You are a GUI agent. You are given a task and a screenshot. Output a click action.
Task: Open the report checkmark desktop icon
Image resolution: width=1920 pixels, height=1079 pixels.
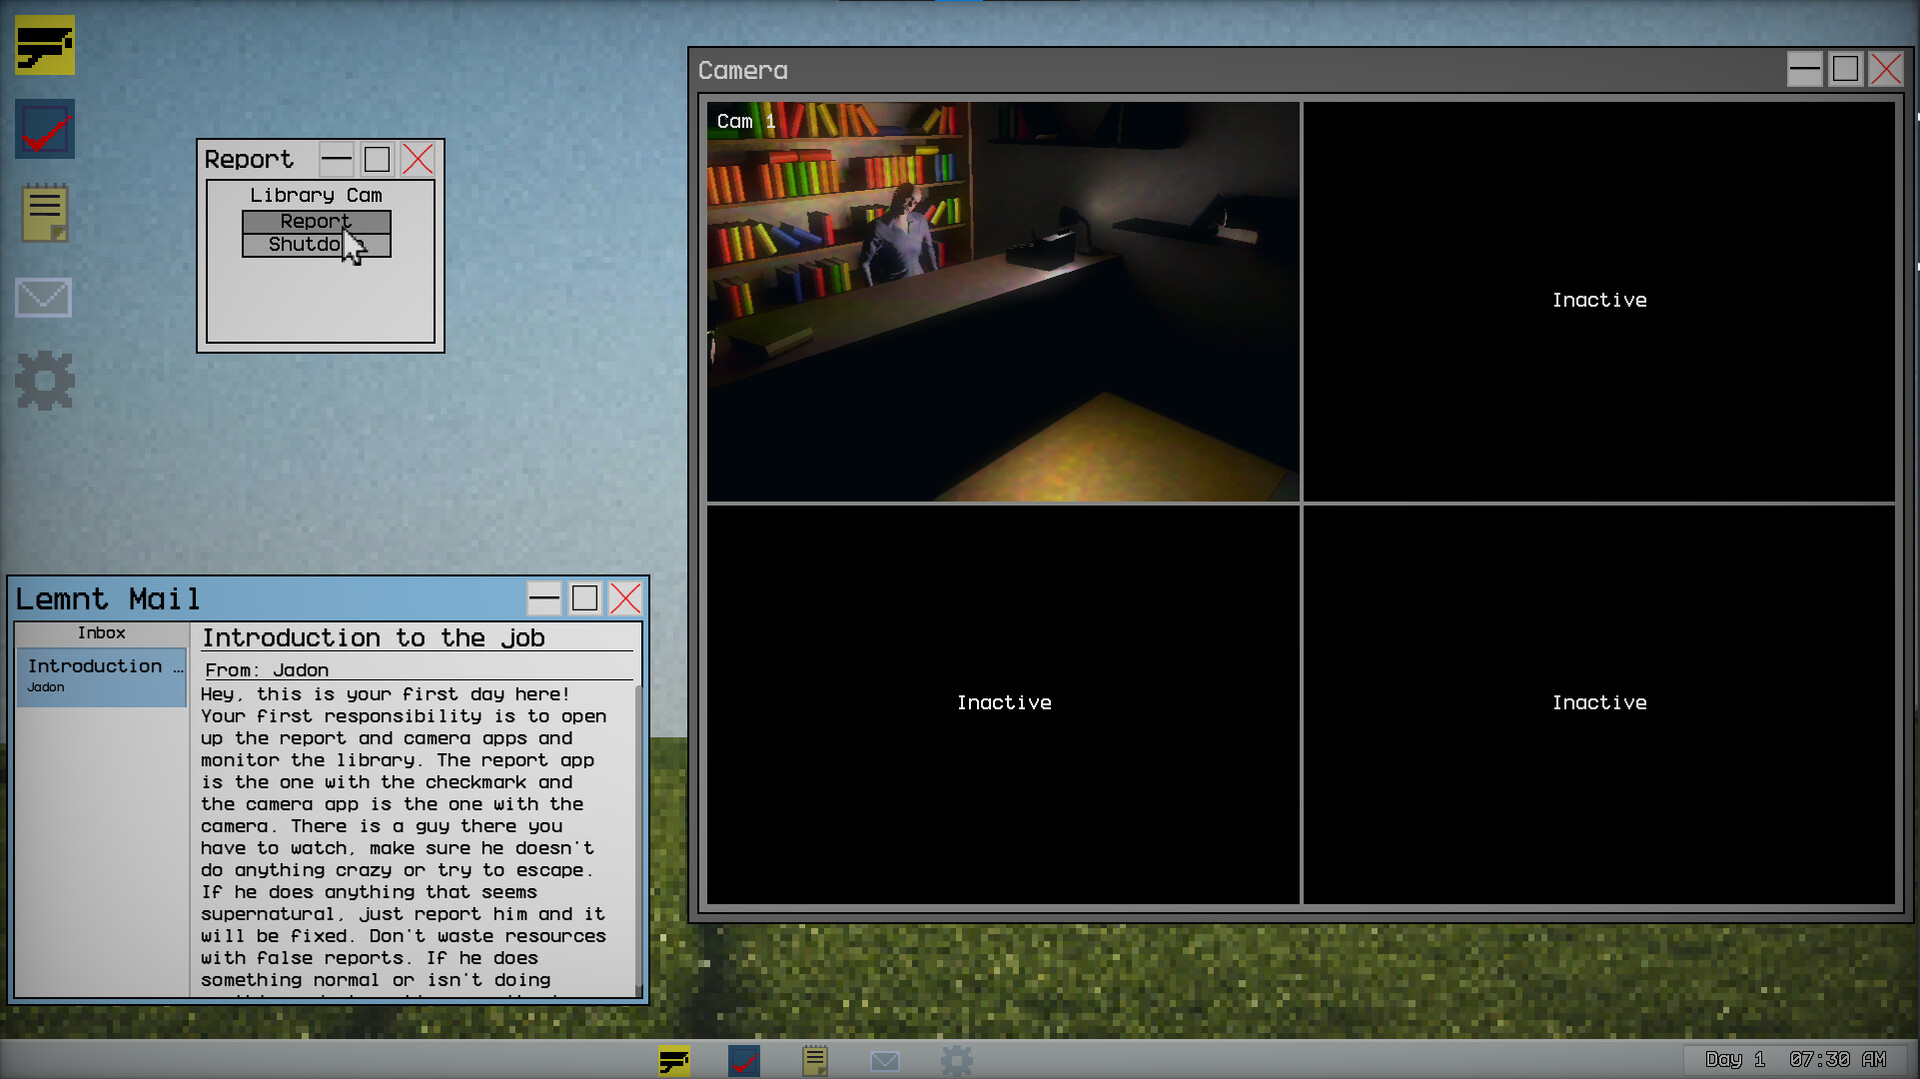(x=45, y=129)
